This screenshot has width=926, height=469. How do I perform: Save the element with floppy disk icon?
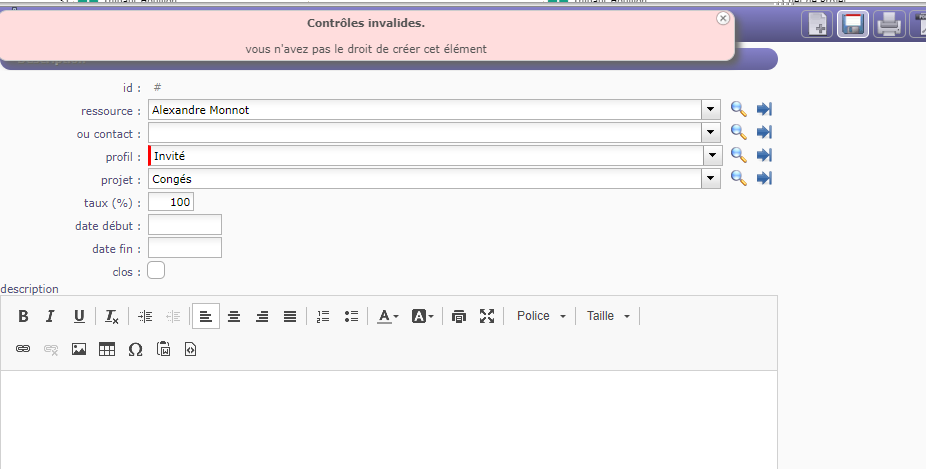pyautogui.click(x=853, y=25)
